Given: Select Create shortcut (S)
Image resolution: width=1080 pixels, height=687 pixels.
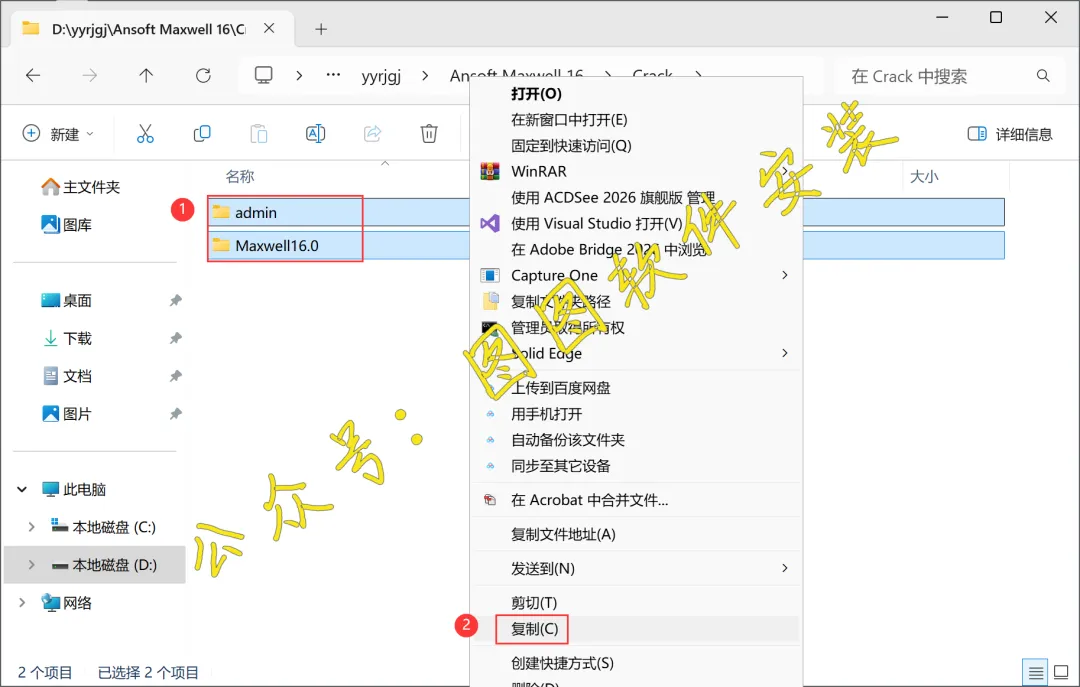Looking at the screenshot, I should pyautogui.click(x=635, y=664).
